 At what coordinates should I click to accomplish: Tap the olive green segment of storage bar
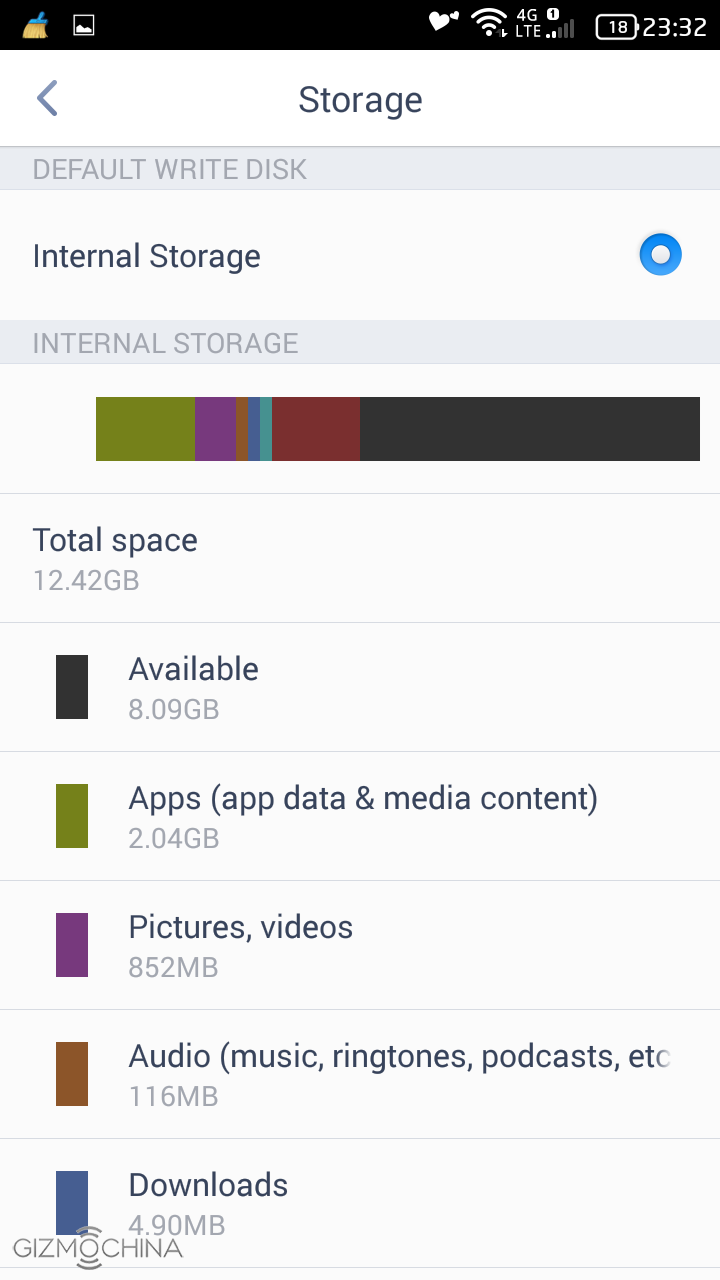tap(145, 429)
